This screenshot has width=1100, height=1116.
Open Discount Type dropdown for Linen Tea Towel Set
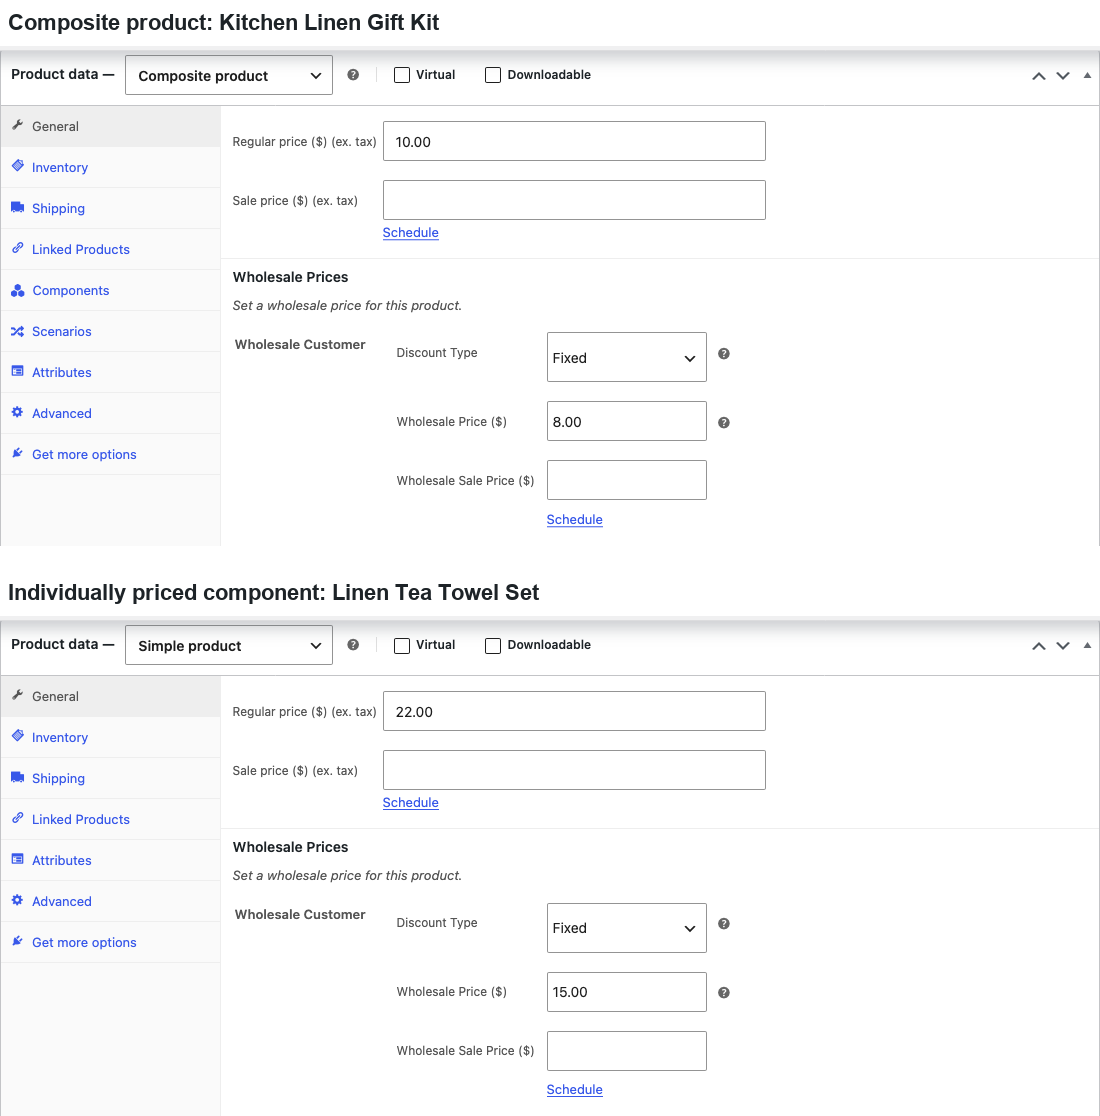tap(627, 927)
